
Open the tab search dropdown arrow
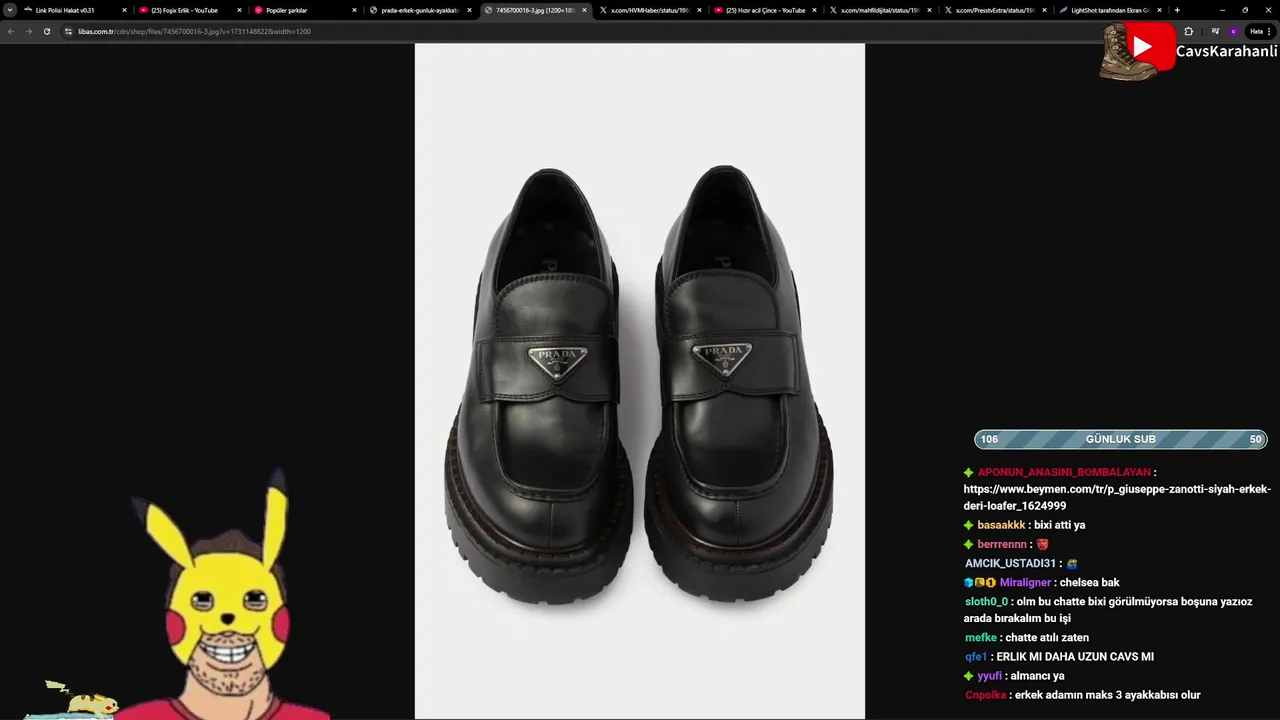tap(10, 10)
